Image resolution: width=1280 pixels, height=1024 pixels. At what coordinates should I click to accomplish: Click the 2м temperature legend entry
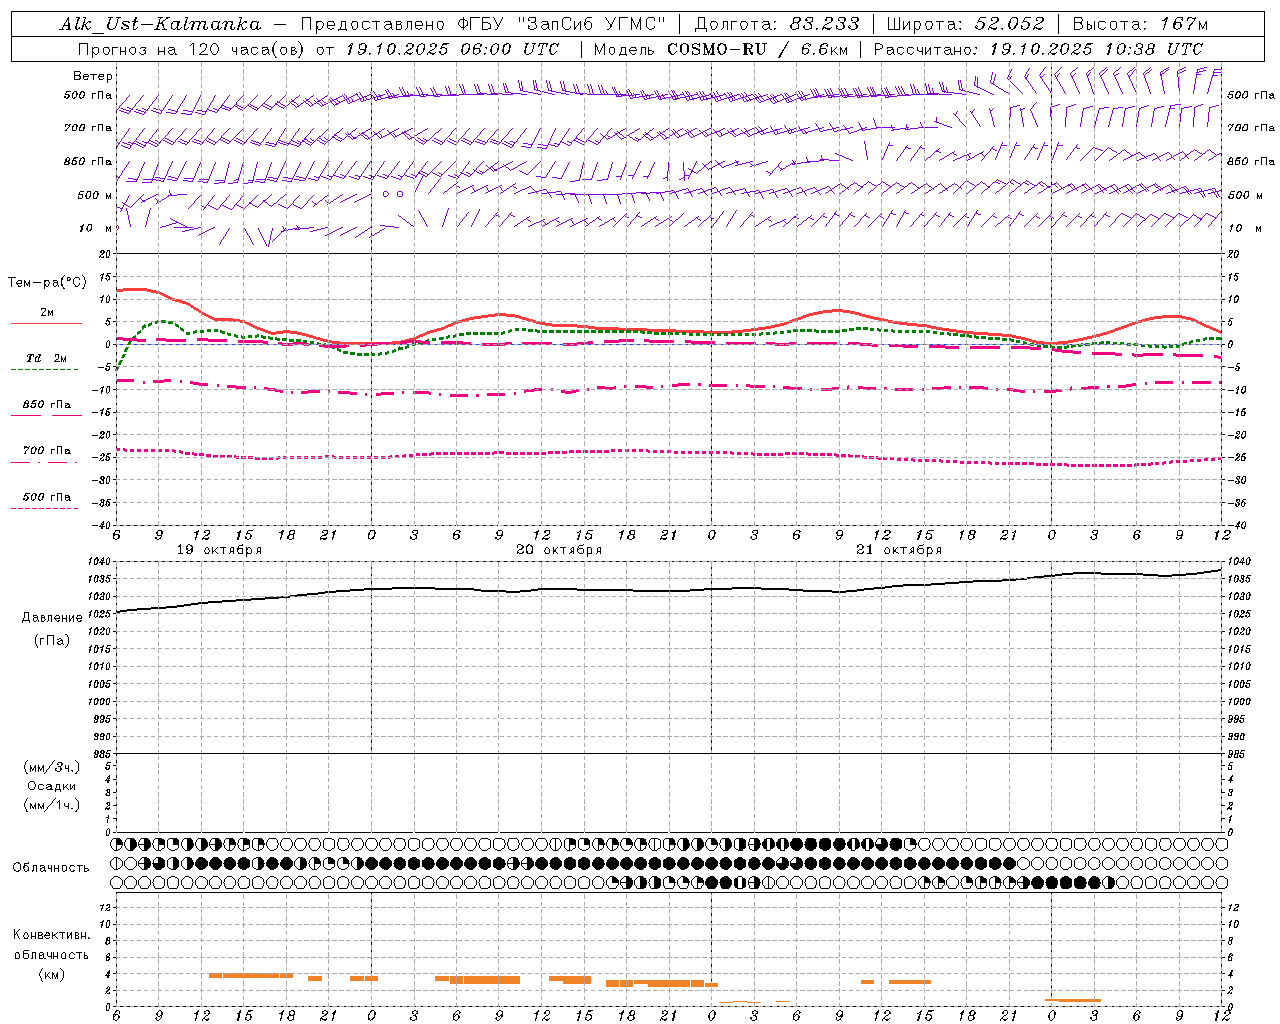click(x=46, y=312)
